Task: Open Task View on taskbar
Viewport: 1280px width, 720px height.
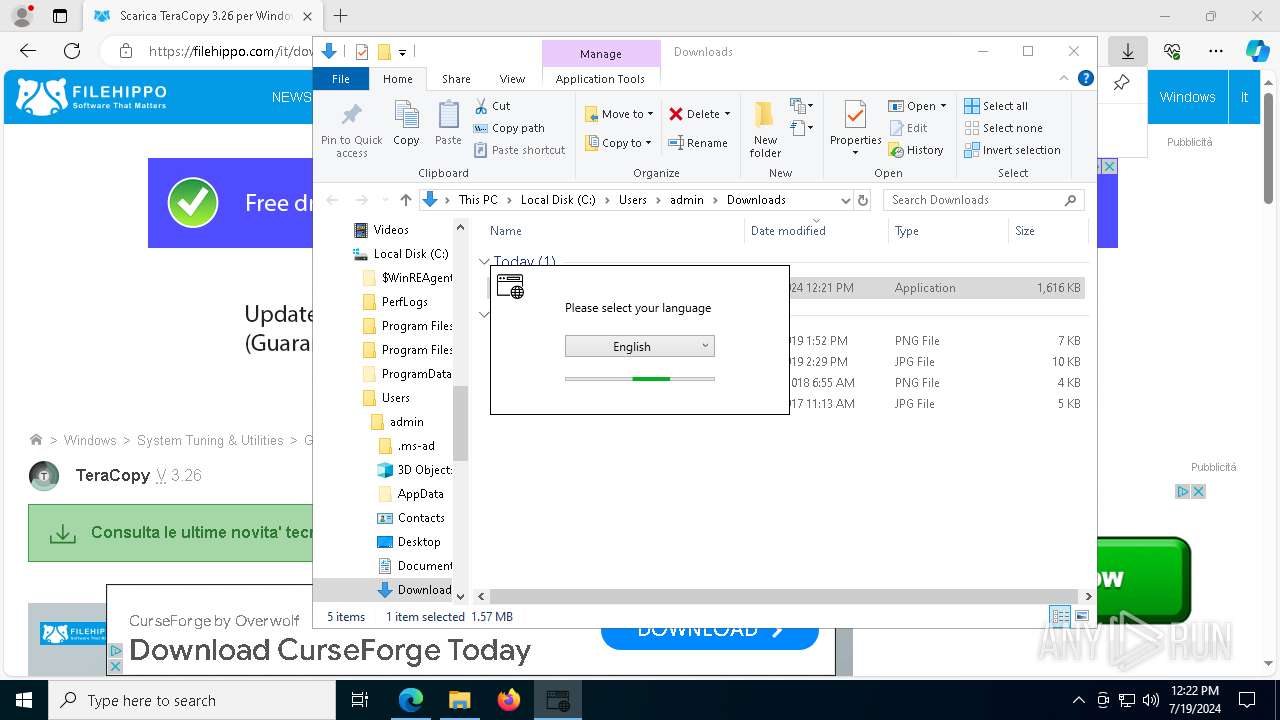Action: coord(360,700)
